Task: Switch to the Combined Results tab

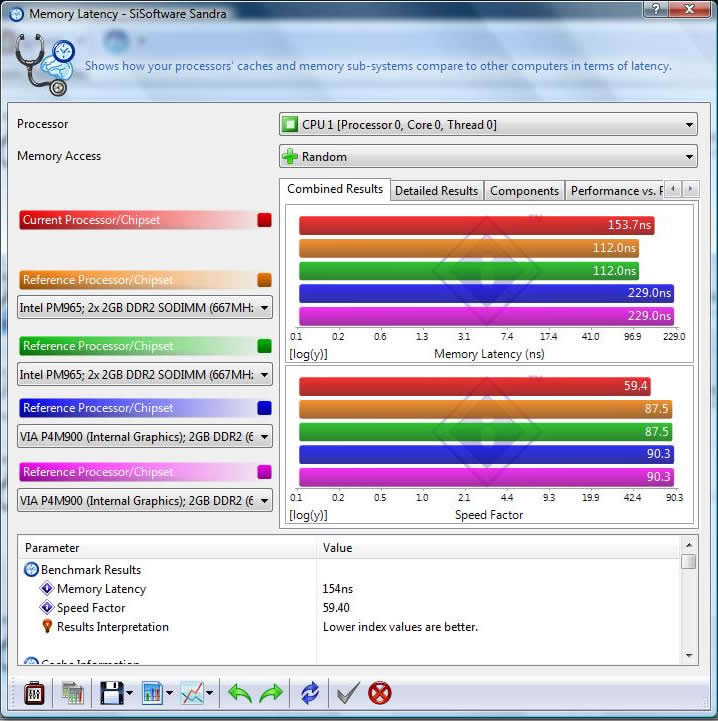Action: 335,189
